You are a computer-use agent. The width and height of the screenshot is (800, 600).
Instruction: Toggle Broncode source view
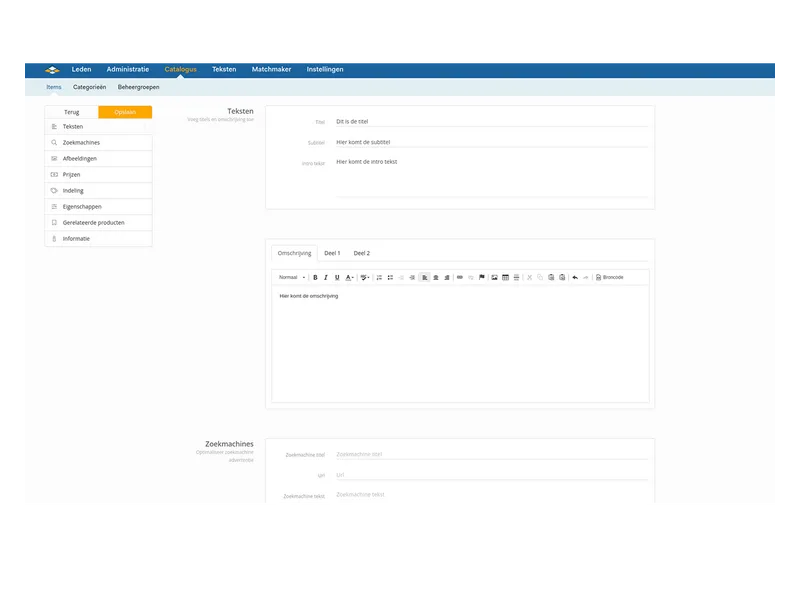(610, 278)
